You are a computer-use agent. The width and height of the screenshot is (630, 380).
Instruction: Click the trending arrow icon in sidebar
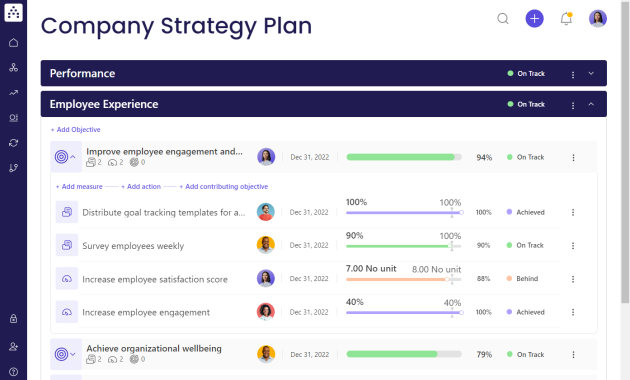point(13,93)
